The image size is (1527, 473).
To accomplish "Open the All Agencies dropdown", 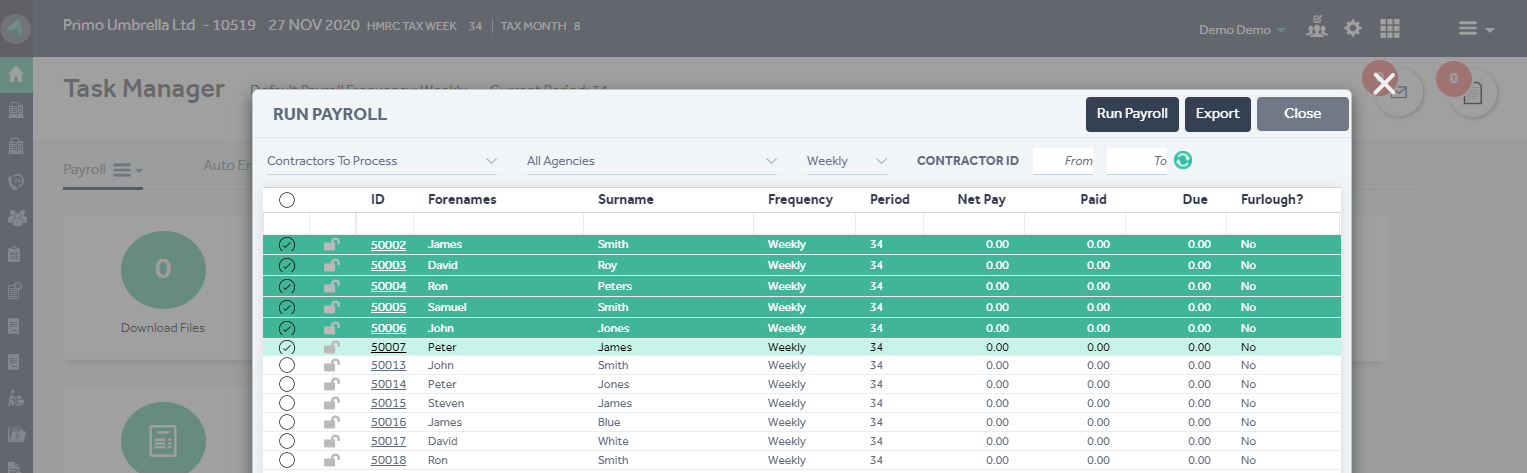I will 652,161.
